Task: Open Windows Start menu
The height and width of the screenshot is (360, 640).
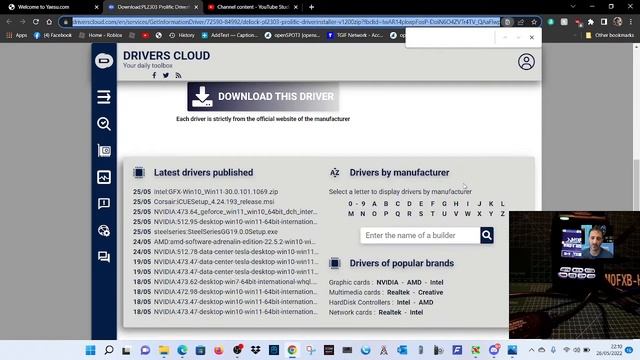Action: click(91, 350)
